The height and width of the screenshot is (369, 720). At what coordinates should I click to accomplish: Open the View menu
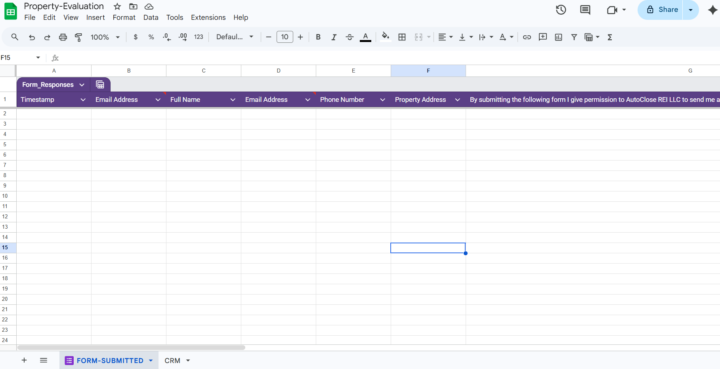pyautogui.click(x=71, y=17)
